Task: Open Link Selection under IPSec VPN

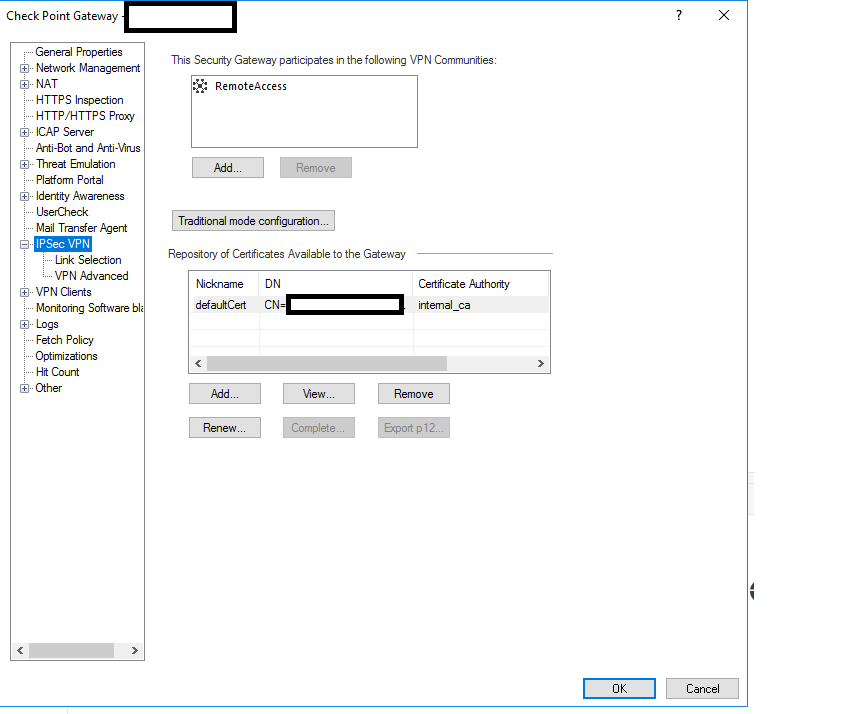Action: coord(88,260)
